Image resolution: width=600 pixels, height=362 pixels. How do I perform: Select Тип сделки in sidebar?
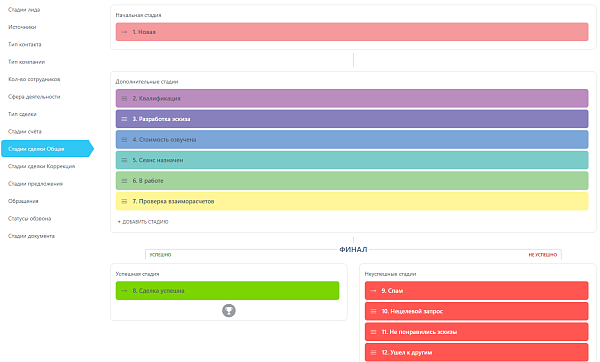[22, 114]
